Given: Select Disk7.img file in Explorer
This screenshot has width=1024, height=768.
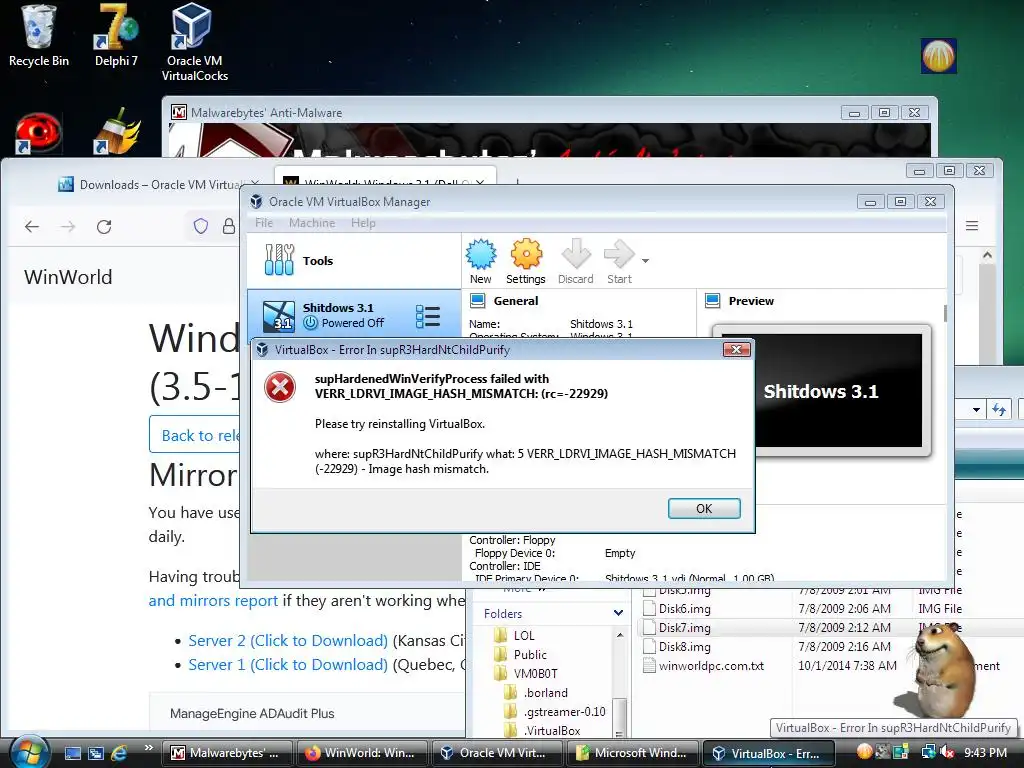Looking at the screenshot, I should (x=684, y=628).
